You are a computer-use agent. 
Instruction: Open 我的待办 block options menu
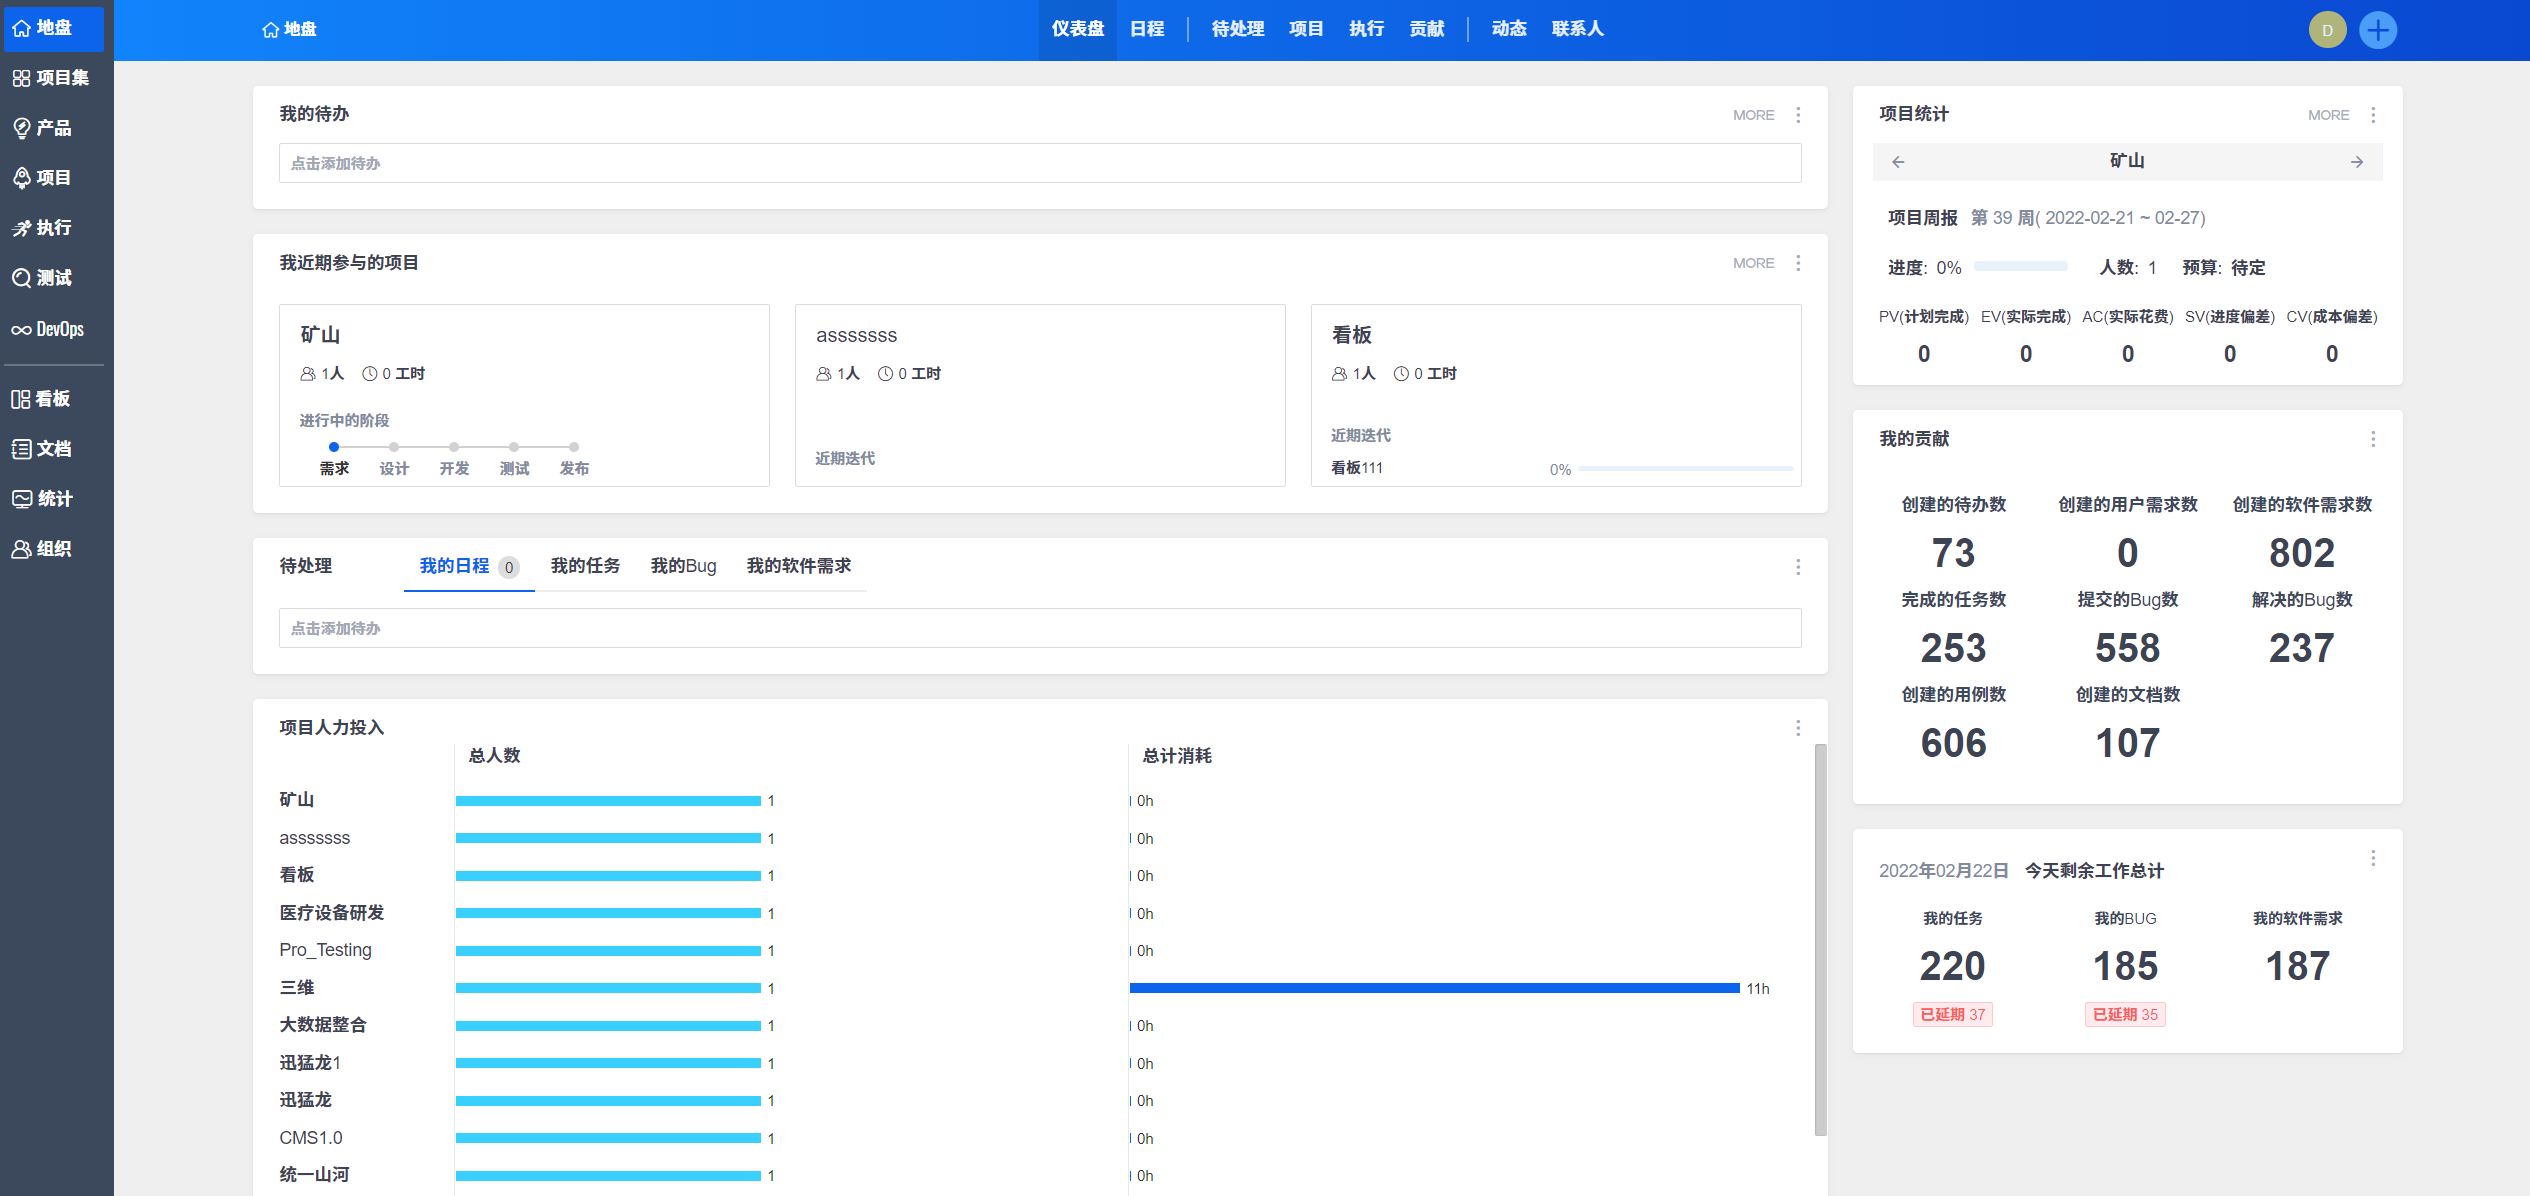point(1798,115)
